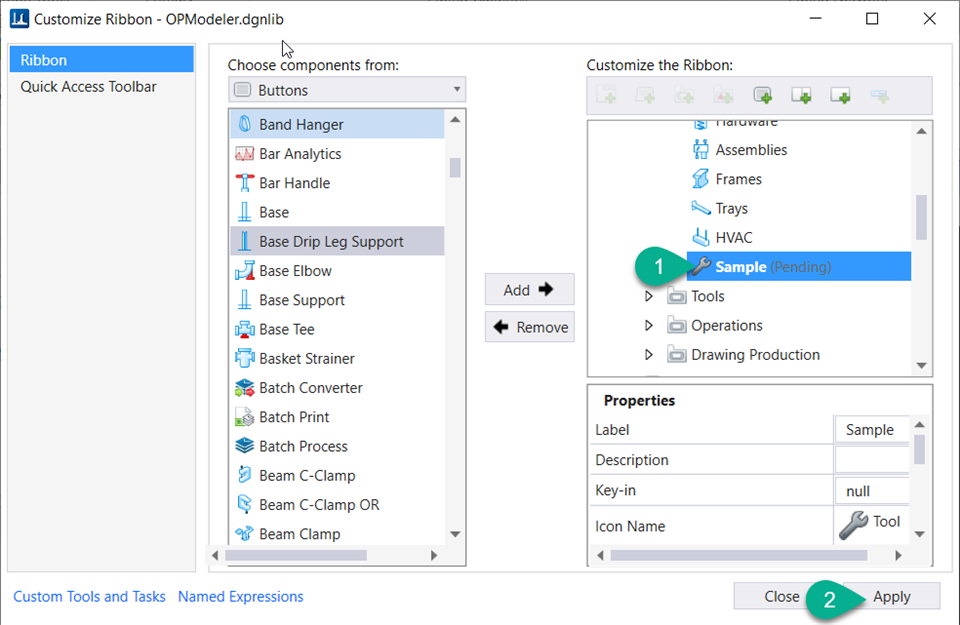
Task: Click the component list vertical scroll thumb
Action: (455, 167)
